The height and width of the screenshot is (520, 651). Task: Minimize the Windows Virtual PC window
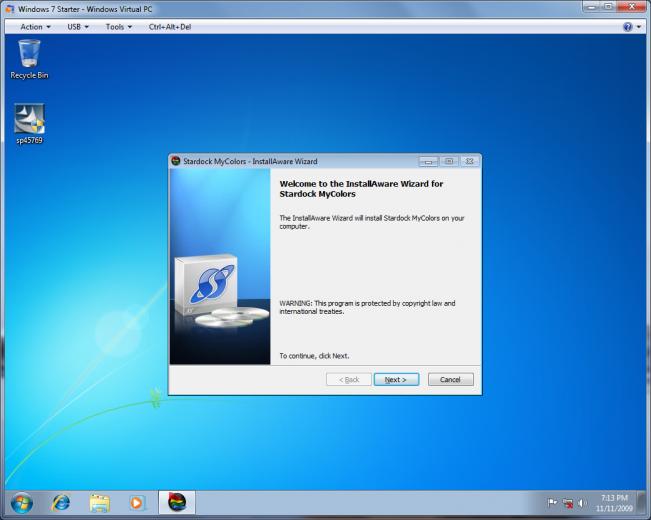591,7
